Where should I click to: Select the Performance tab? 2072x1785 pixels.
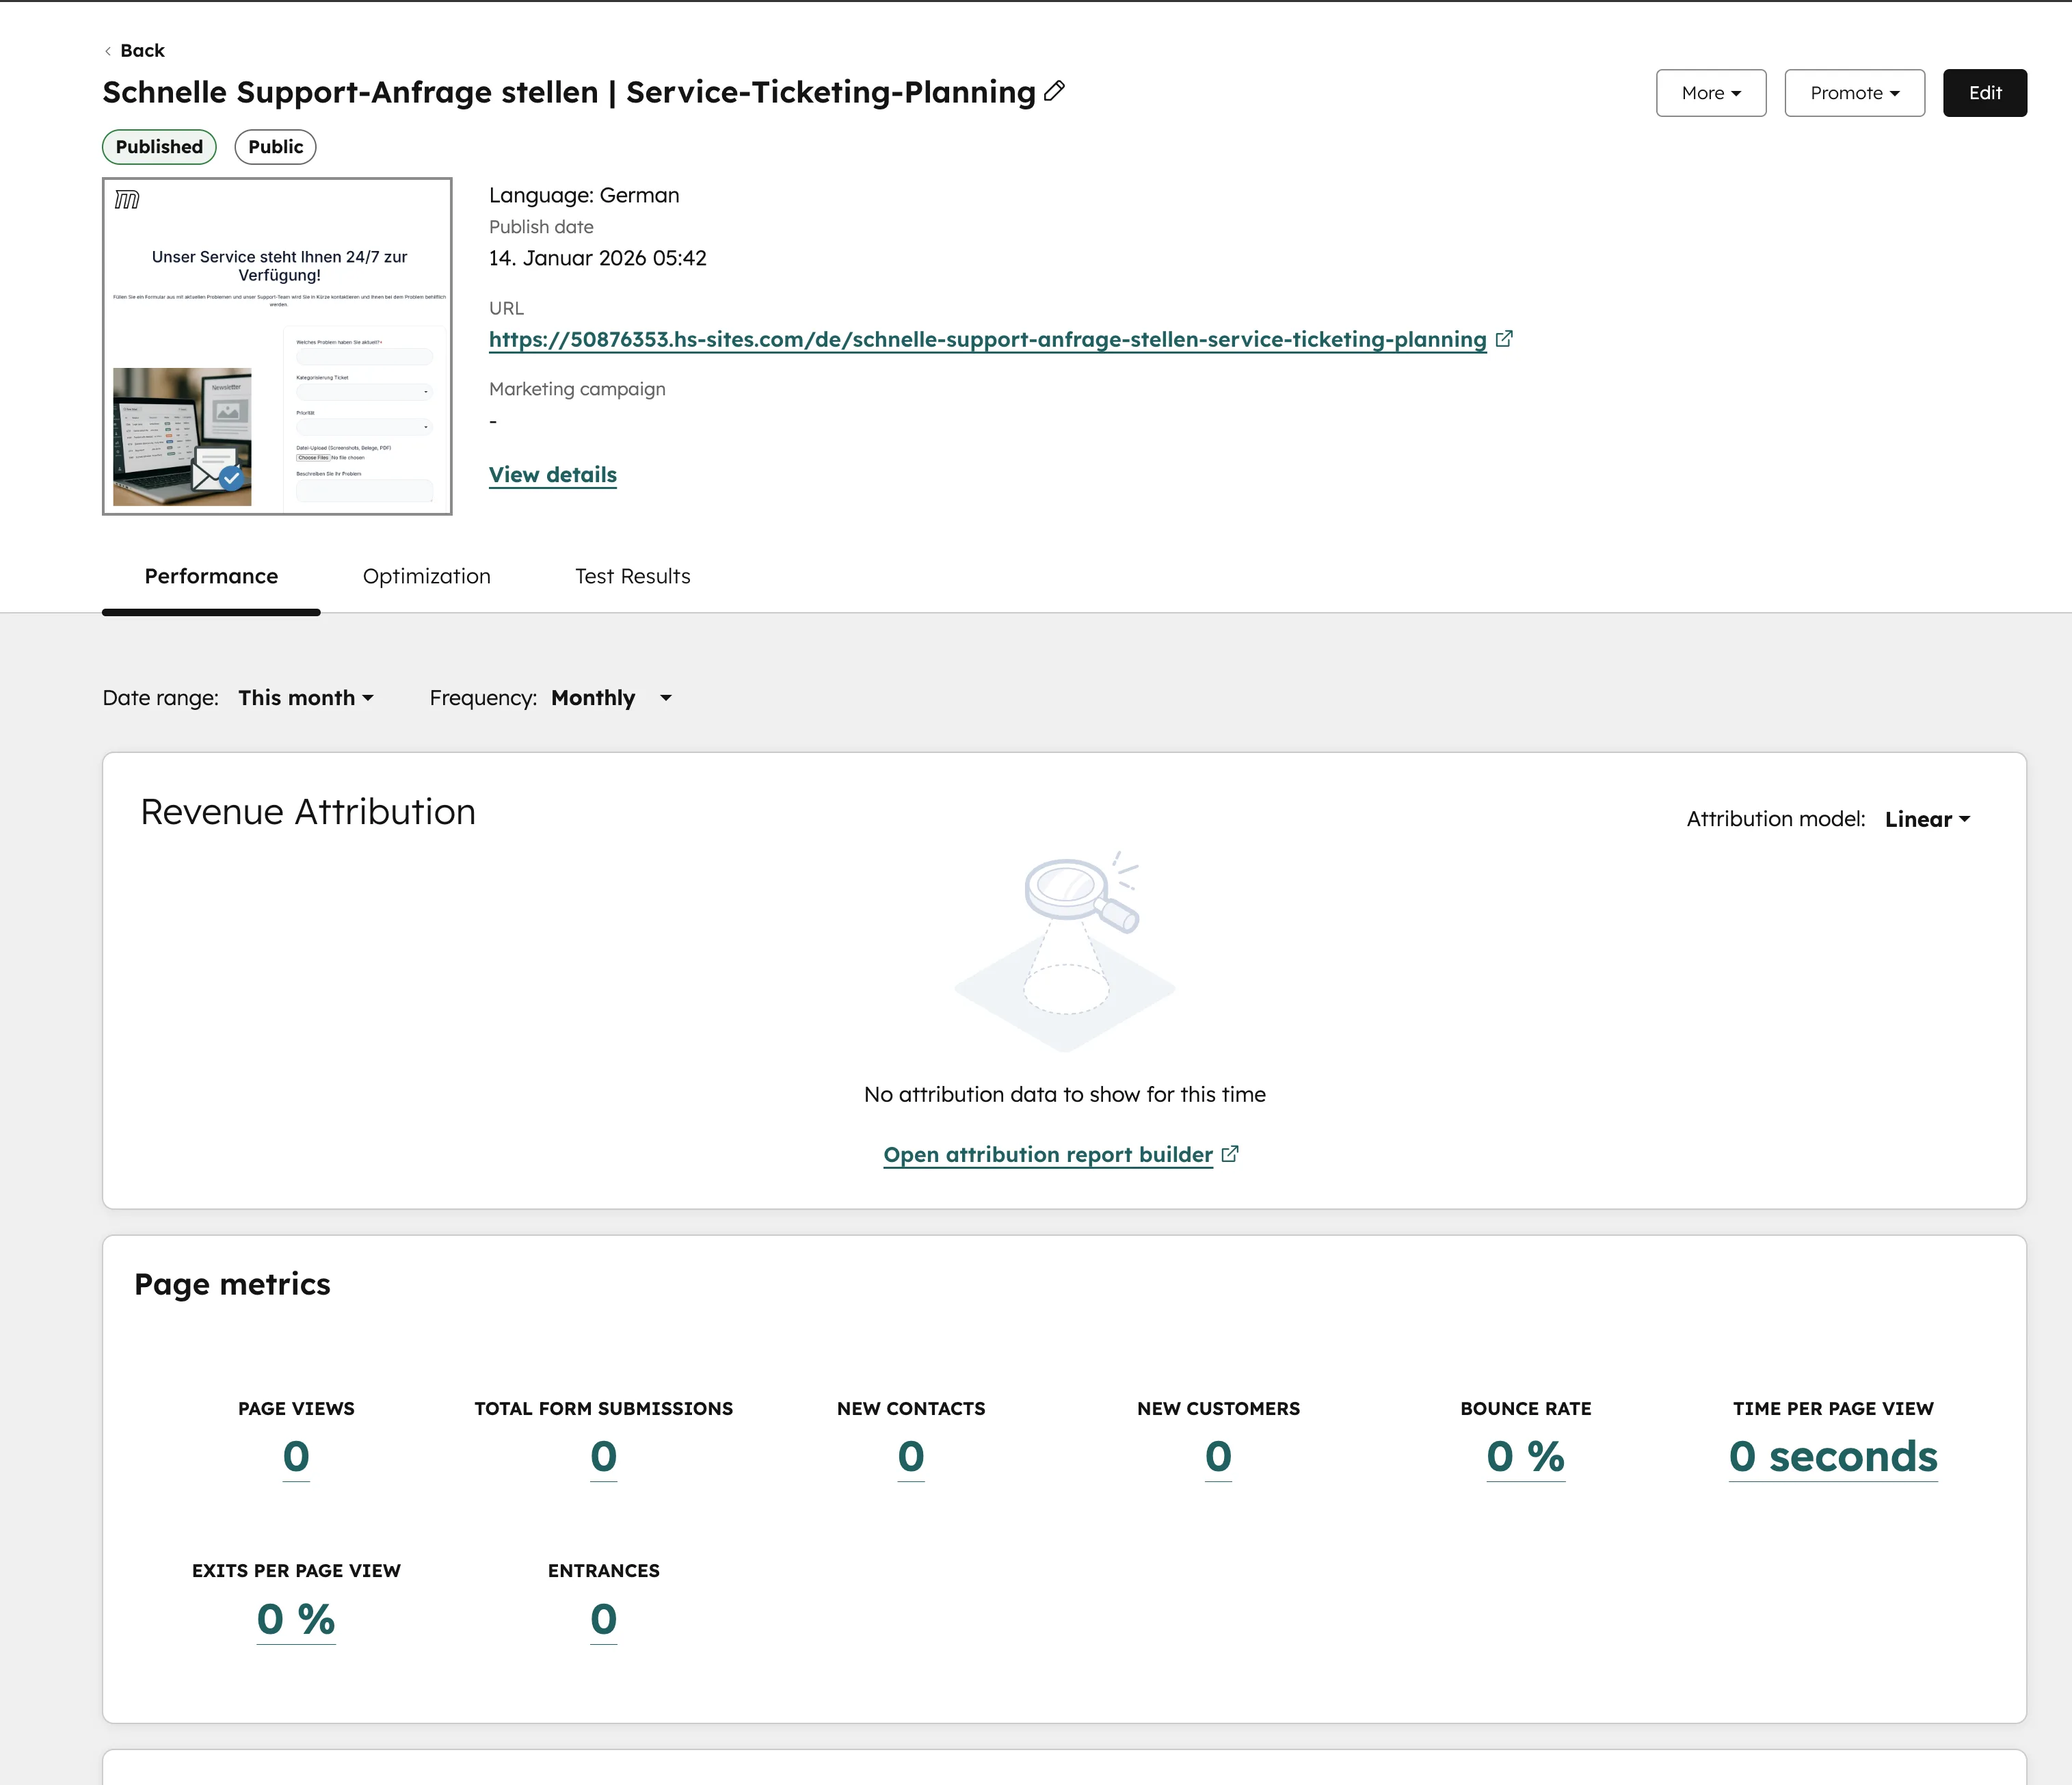coord(210,576)
